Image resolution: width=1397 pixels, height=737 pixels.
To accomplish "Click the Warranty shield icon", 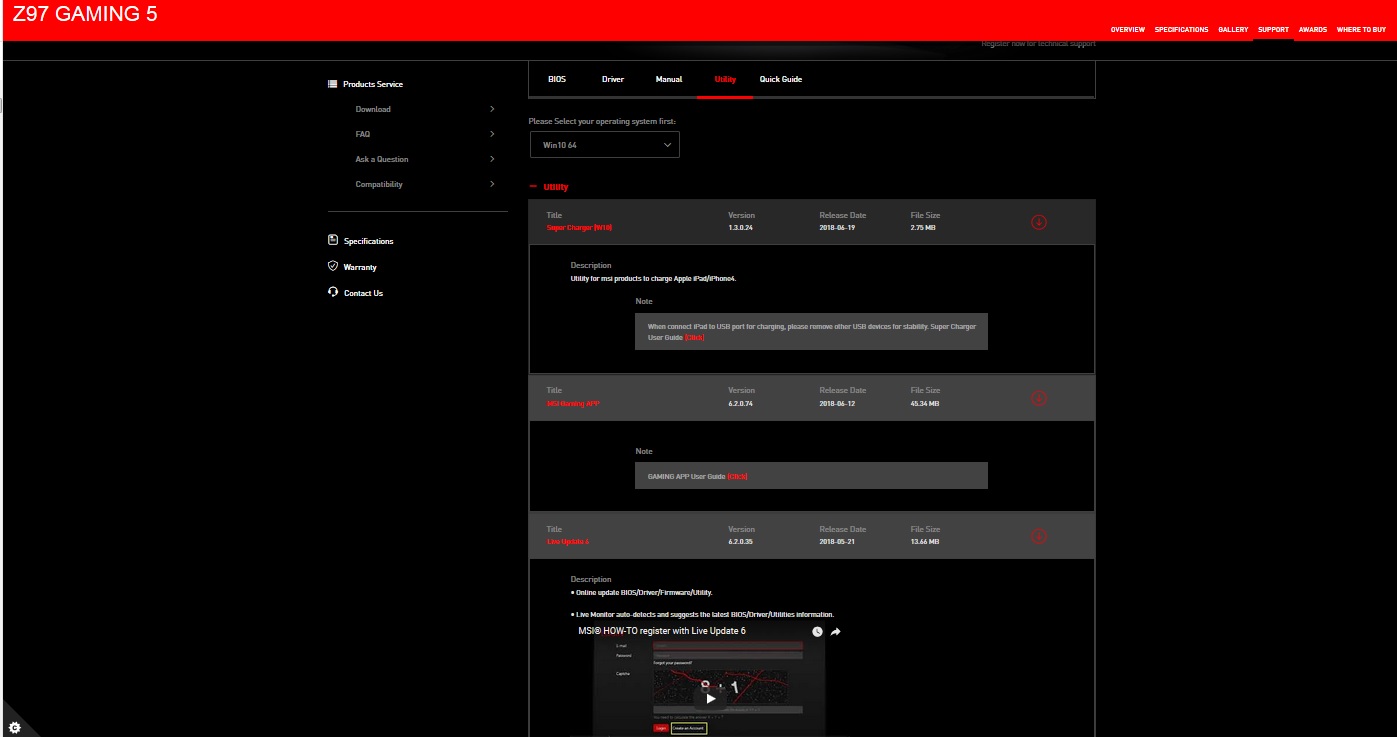I will pyautogui.click(x=333, y=266).
